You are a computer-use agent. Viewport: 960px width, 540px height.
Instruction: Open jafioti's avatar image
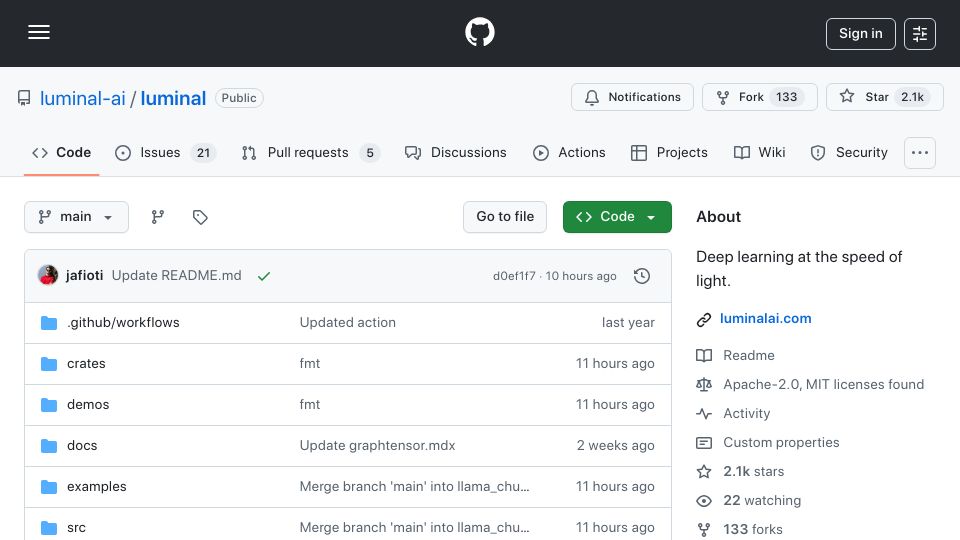(x=48, y=276)
